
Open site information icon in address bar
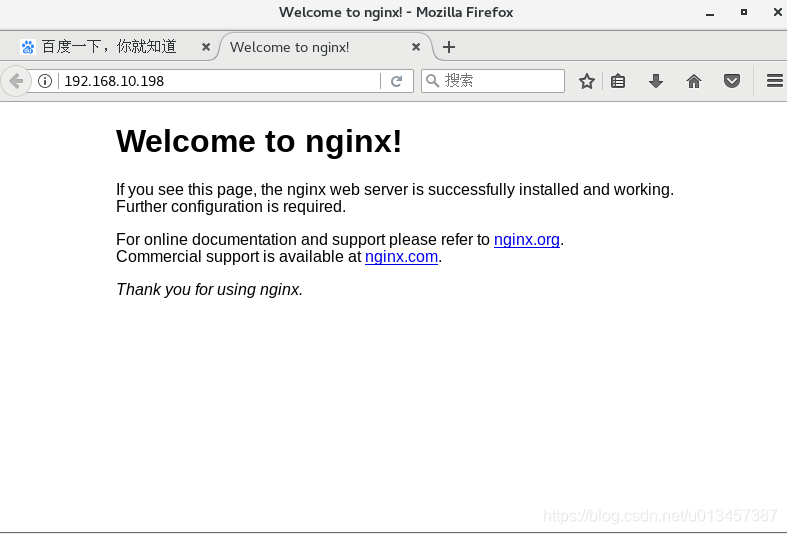(45, 81)
